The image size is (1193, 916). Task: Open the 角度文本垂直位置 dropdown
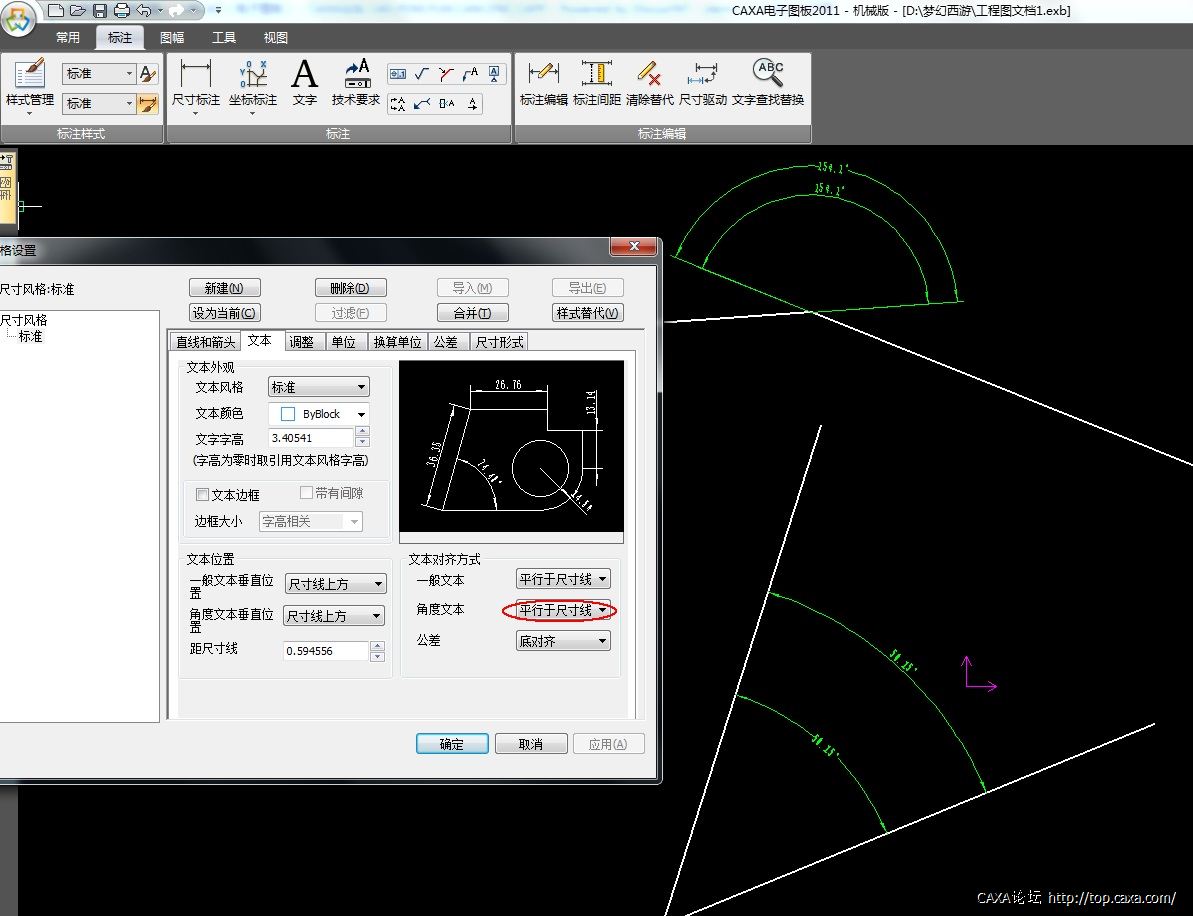(333, 615)
